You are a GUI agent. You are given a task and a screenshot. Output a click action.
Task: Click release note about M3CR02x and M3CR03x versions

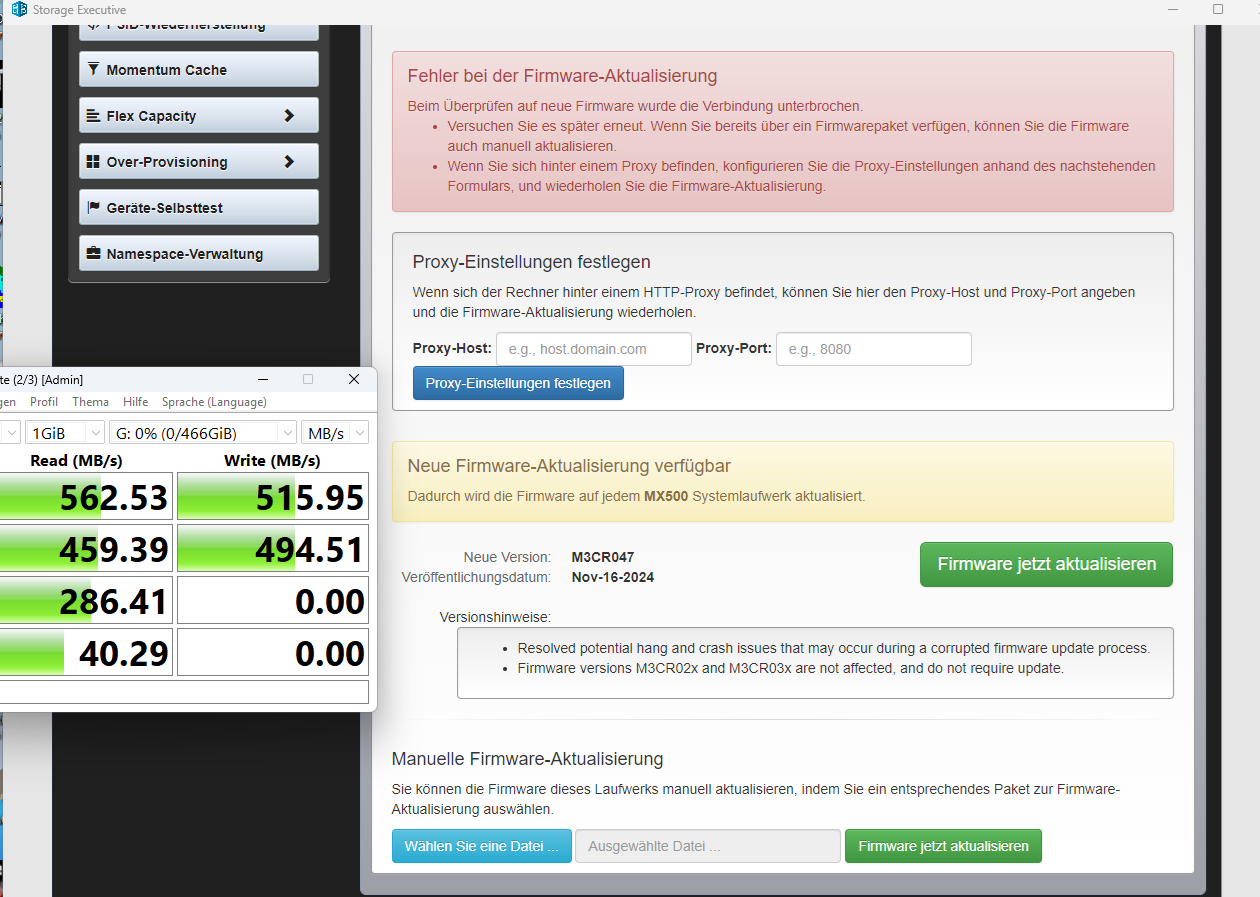(790, 668)
